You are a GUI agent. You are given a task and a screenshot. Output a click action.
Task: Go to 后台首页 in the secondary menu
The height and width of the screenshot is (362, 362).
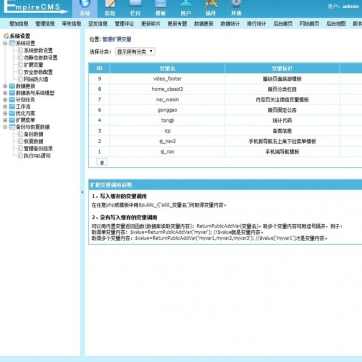click(x=283, y=24)
